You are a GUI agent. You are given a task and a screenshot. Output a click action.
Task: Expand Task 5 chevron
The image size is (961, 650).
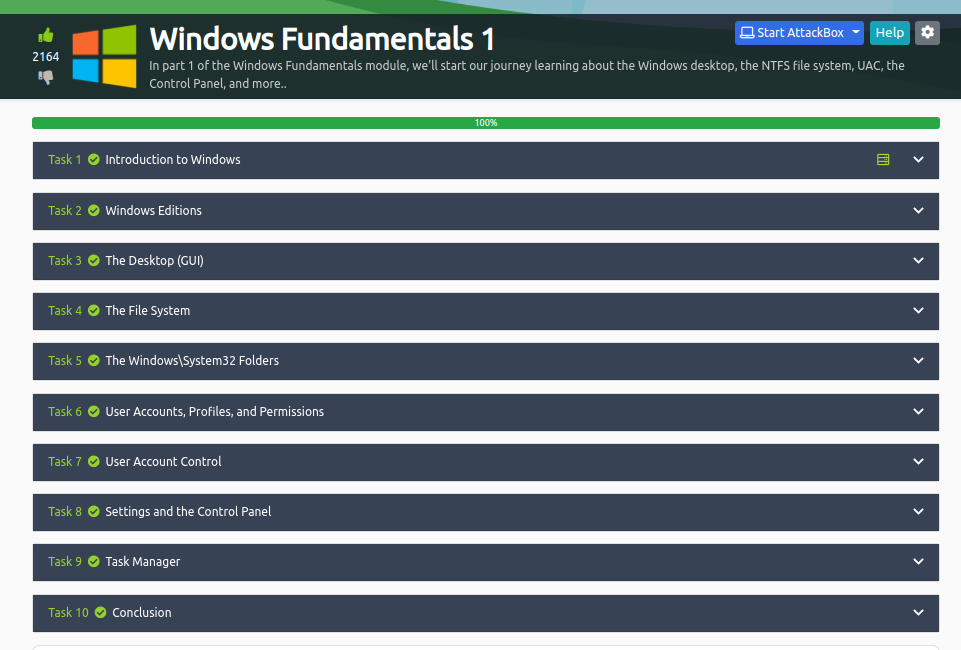918,361
